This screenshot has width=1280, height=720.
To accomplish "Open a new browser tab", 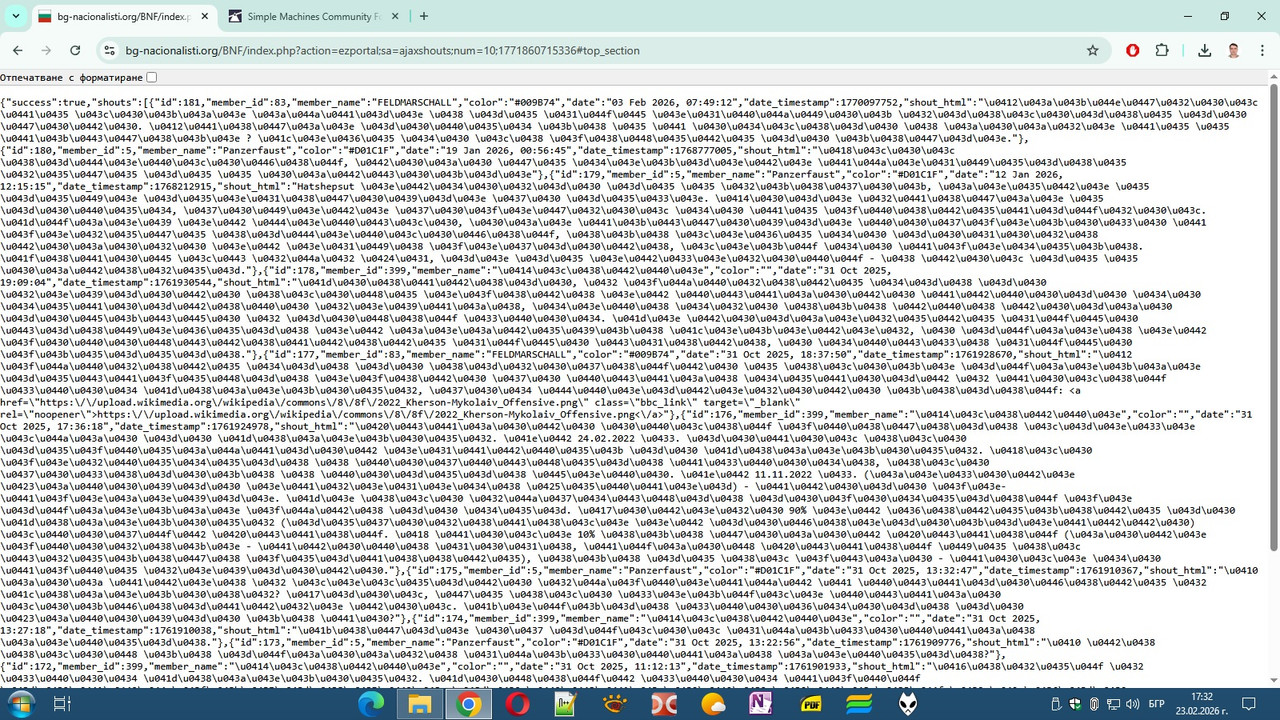I will coord(424,16).
